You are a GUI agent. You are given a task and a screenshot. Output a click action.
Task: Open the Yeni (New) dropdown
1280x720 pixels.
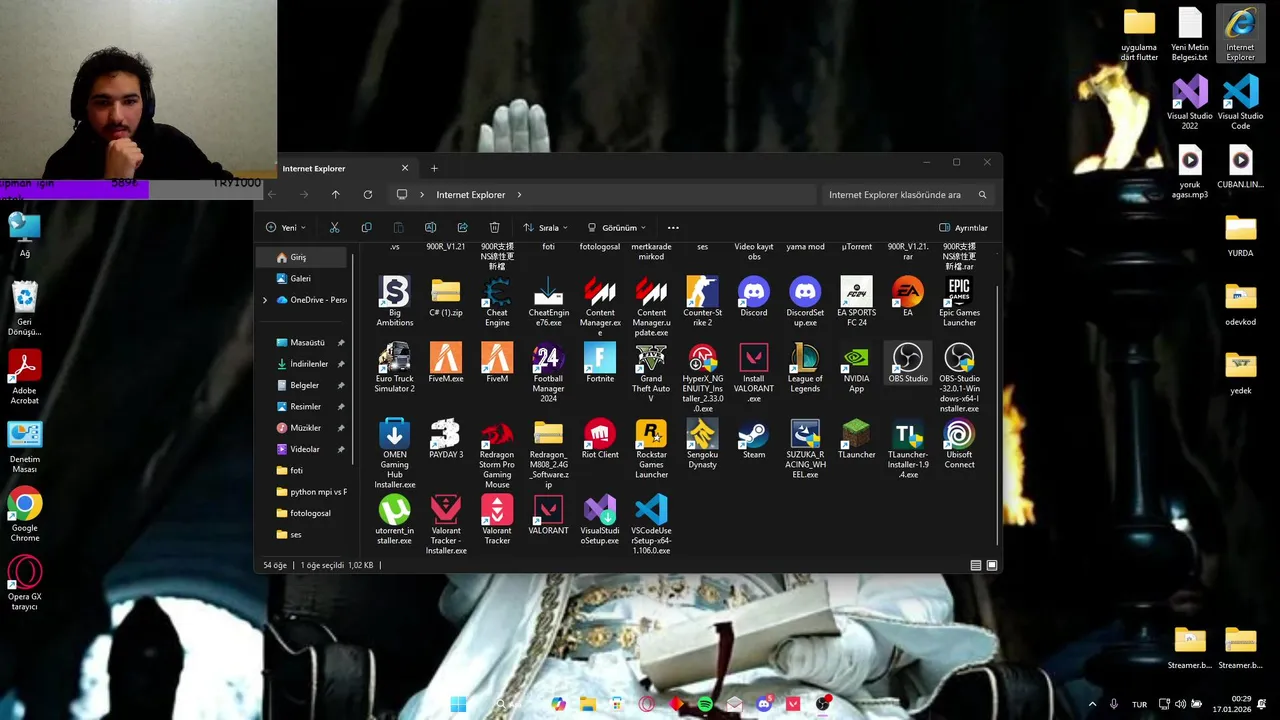click(286, 228)
